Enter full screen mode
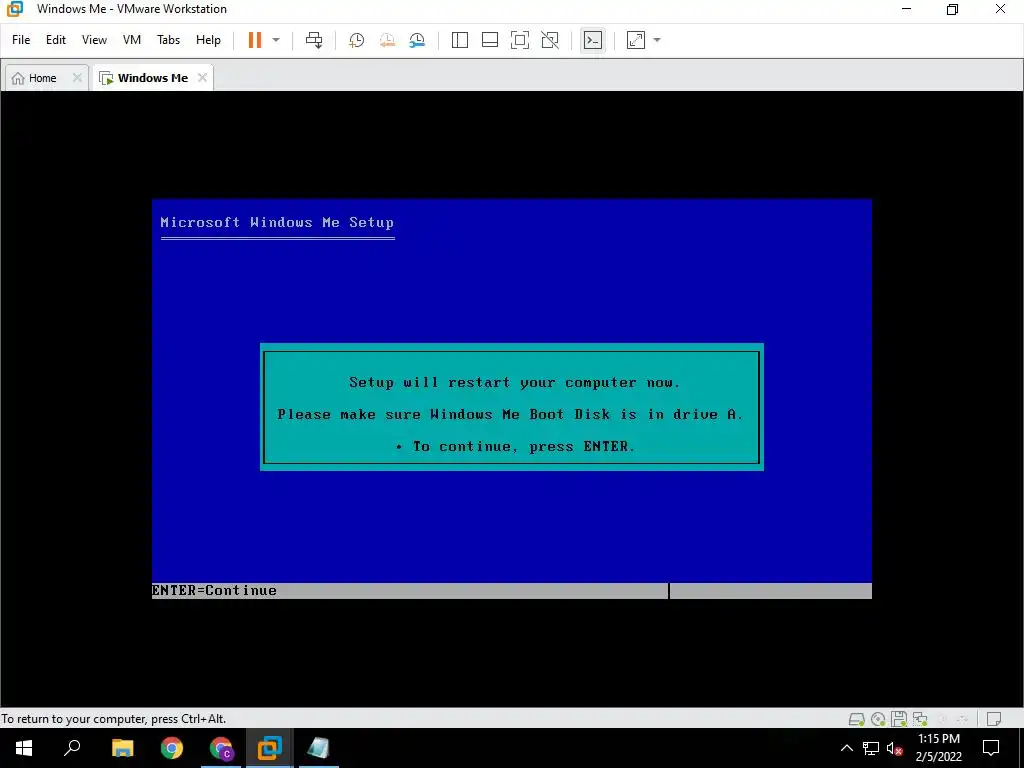The width and height of the screenshot is (1024, 768). pyautogui.click(x=520, y=40)
